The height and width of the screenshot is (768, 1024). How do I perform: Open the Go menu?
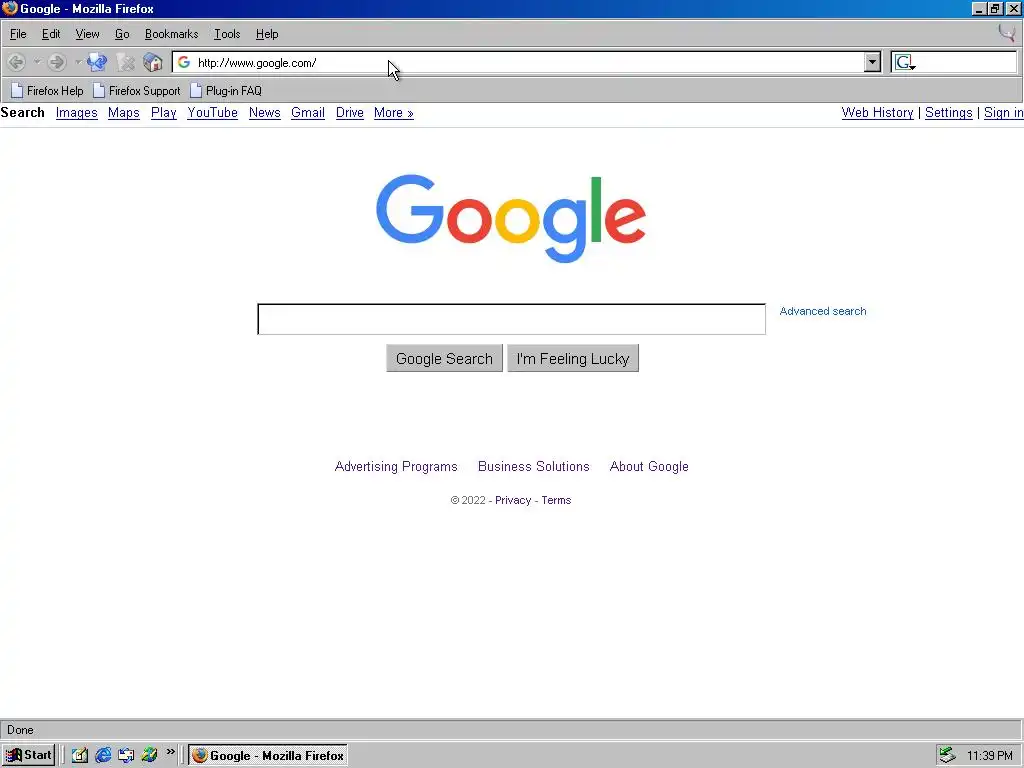coord(122,34)
